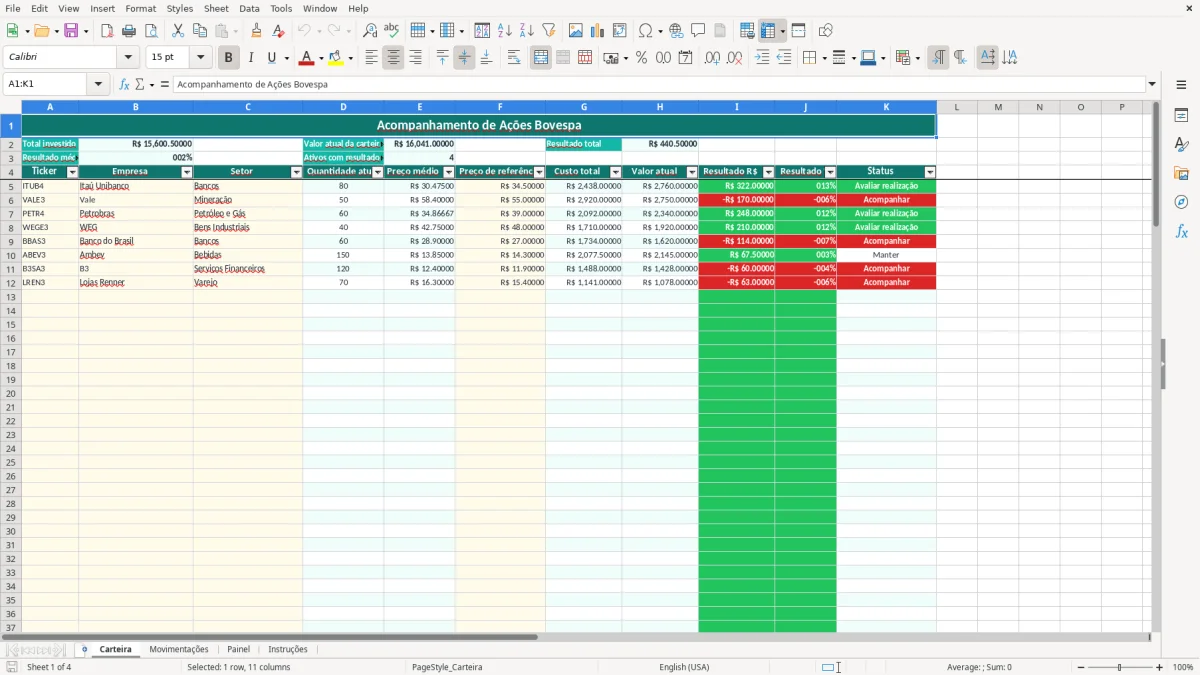Open the Sheet menu
The image size is (1200, 675).
(x=216, y=8)
